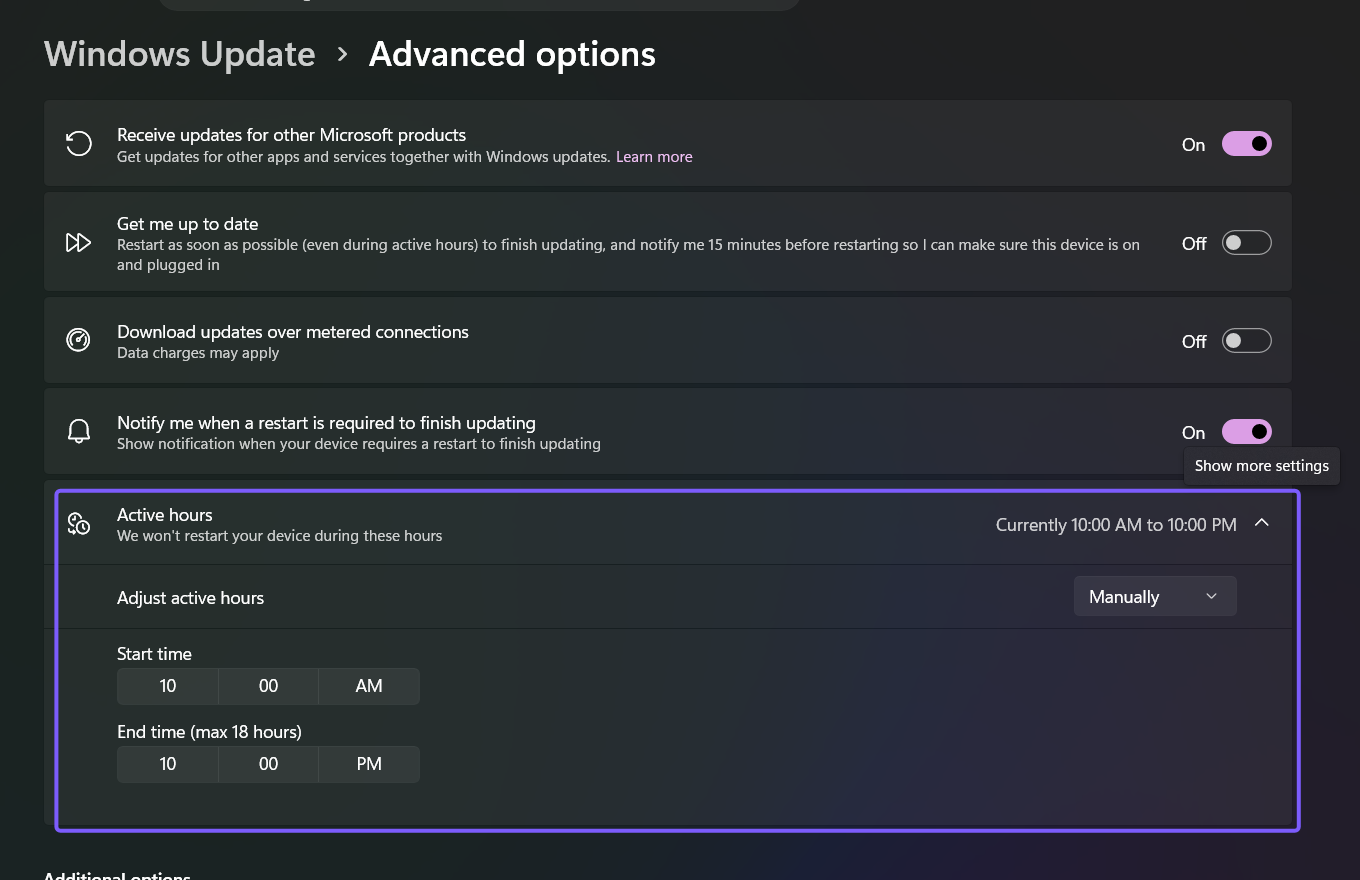Click the Receive updates circular arrow icon
The width and height of the screenshot is (1360, 880).
[79, 144]
